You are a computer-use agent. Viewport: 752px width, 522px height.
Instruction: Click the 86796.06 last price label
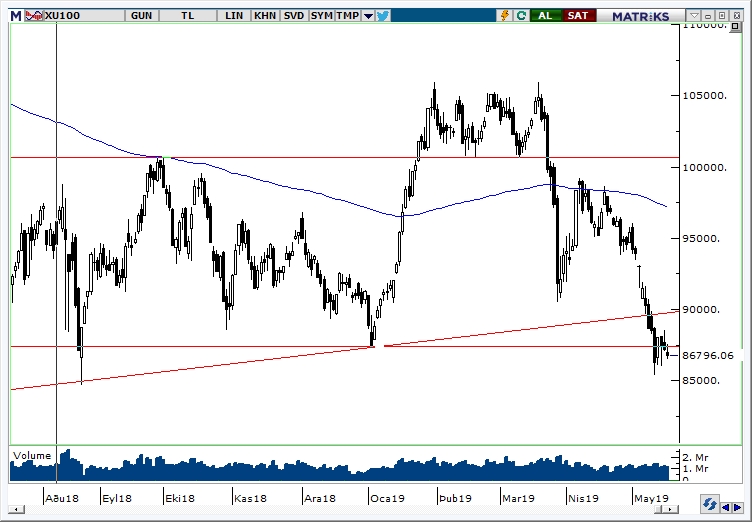tap(707, 356)
